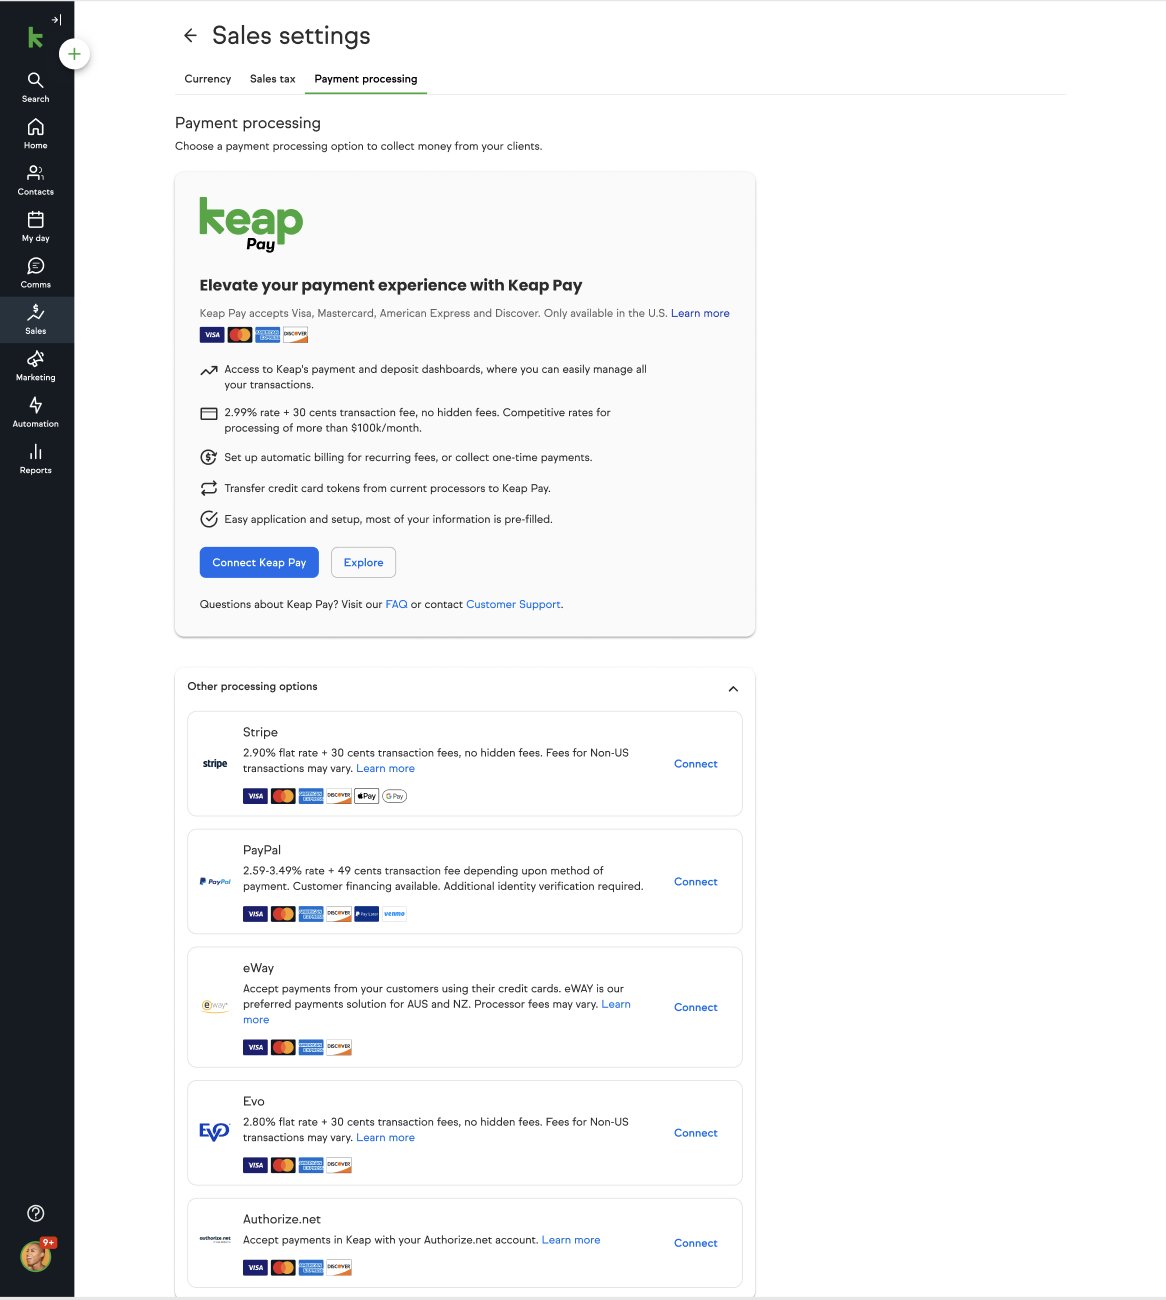1166x1300 pixels.
Task: Click the Explore button
Action: (x=363, y=563)
